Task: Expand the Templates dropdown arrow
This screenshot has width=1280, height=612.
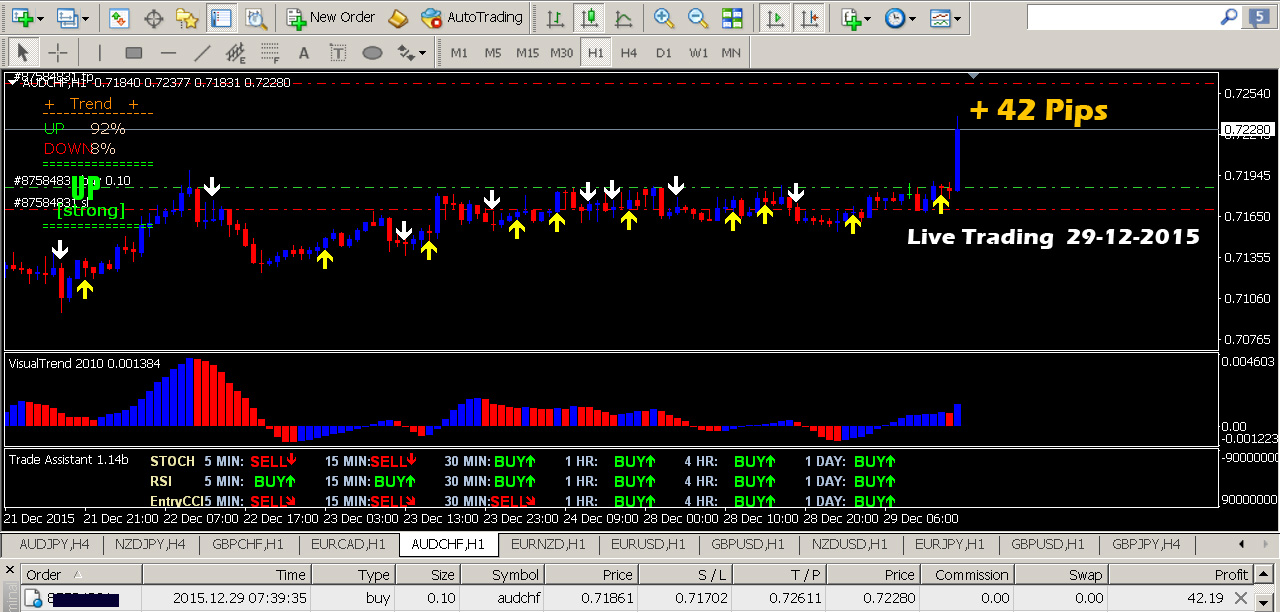Action: pos(958,18)
